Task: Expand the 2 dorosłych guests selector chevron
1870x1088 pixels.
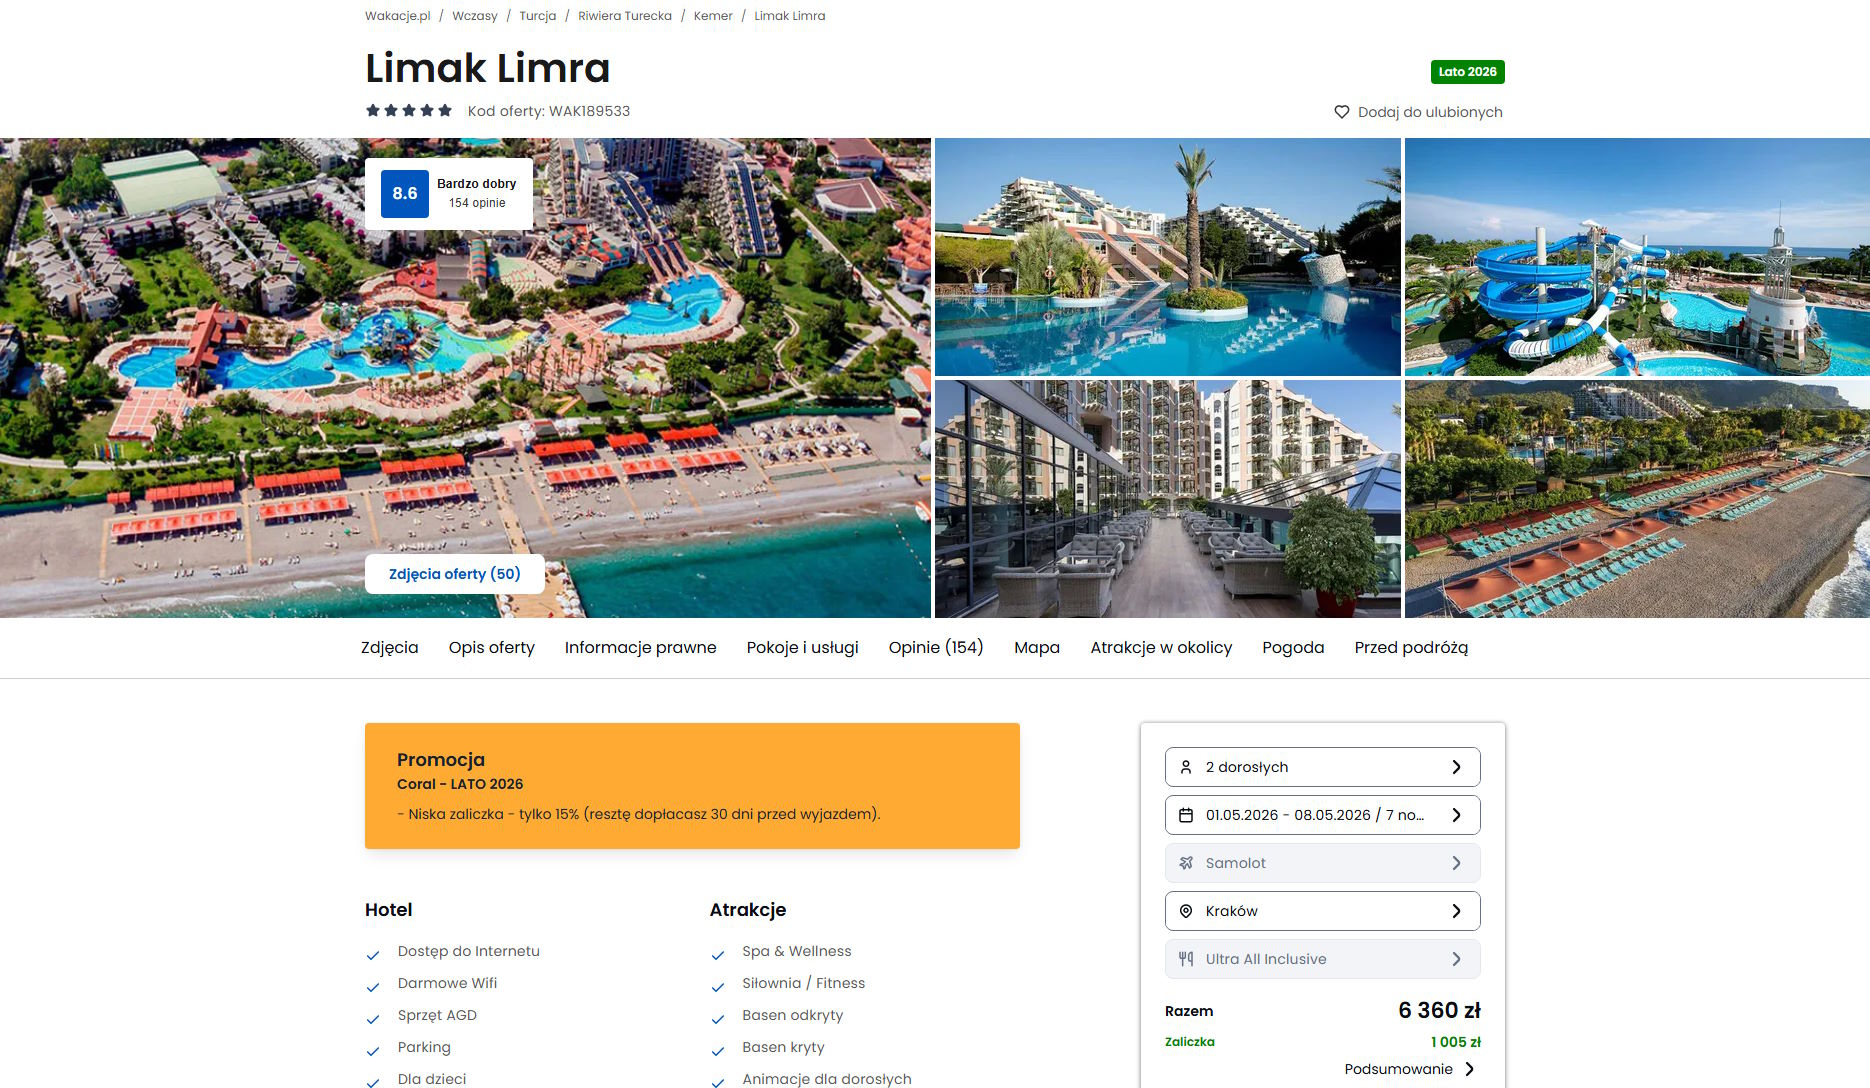Action: coord(1456,767)
